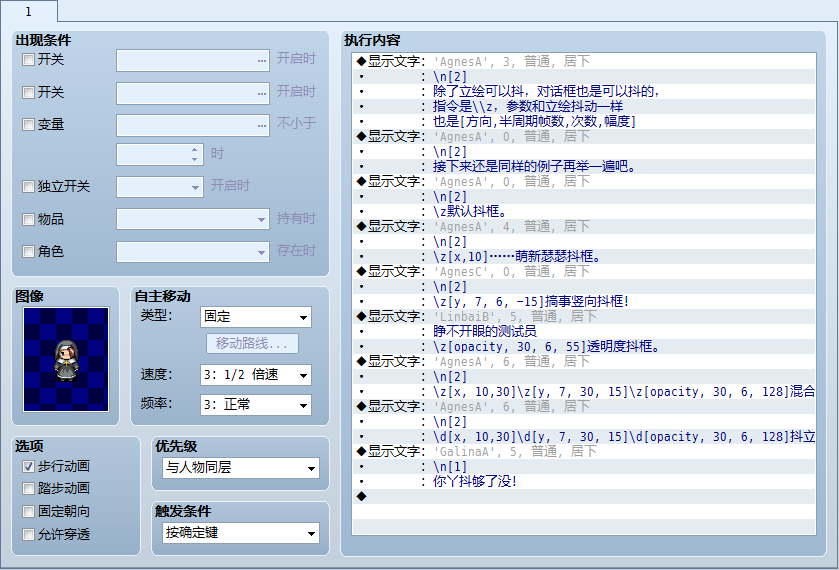Viewport: 839px width, 570px height.
Task: Check the 允许穿透 option
Action: point(28,534)
